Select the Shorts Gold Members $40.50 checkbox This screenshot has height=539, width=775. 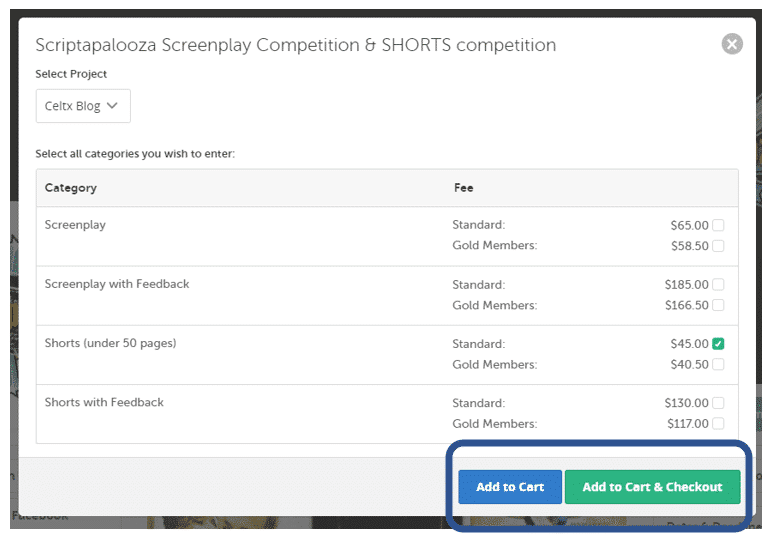click(x=718, y=364)
